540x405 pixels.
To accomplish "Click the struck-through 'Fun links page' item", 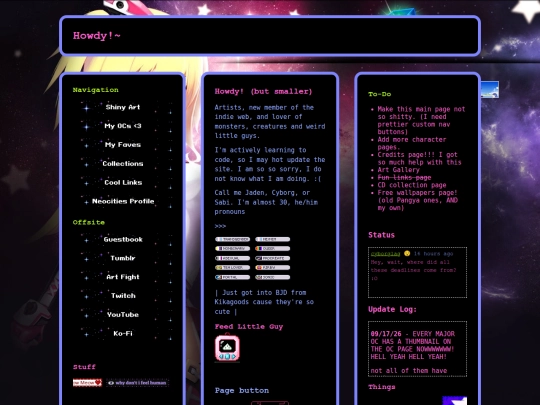I will pyautogui.click(x=404, y=178).
